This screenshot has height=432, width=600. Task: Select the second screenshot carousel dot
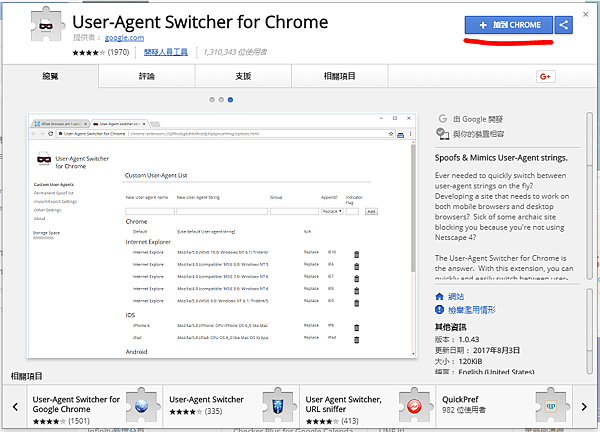pos(221,100)
